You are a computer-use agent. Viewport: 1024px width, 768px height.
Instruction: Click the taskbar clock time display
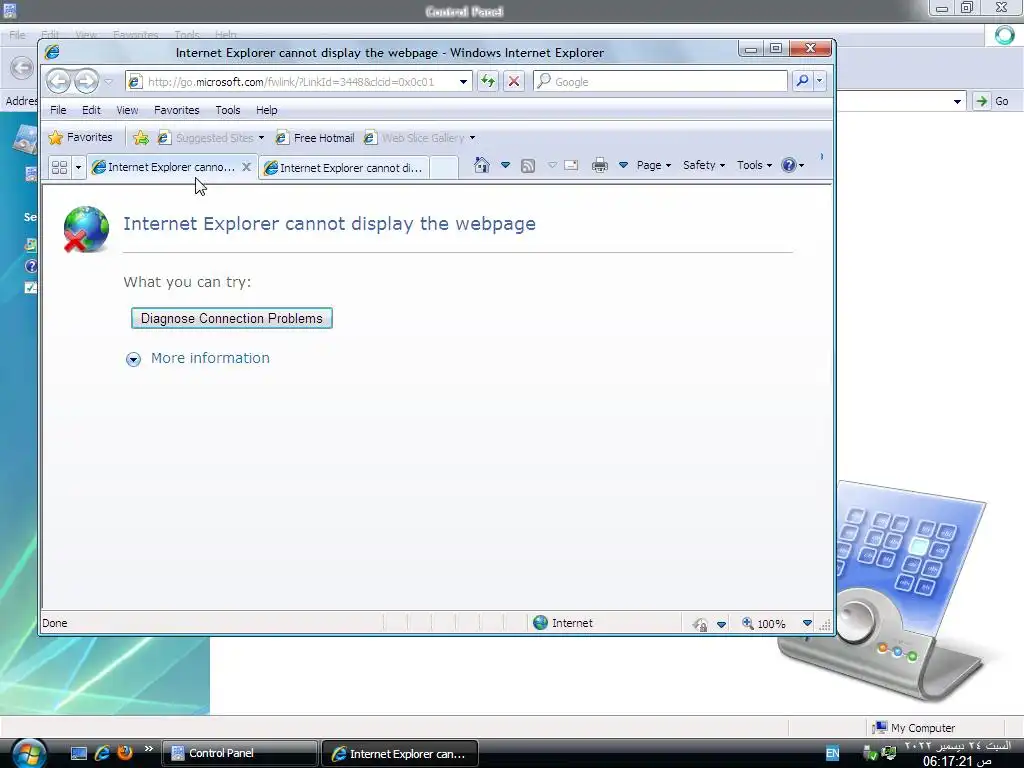(957, 761)
